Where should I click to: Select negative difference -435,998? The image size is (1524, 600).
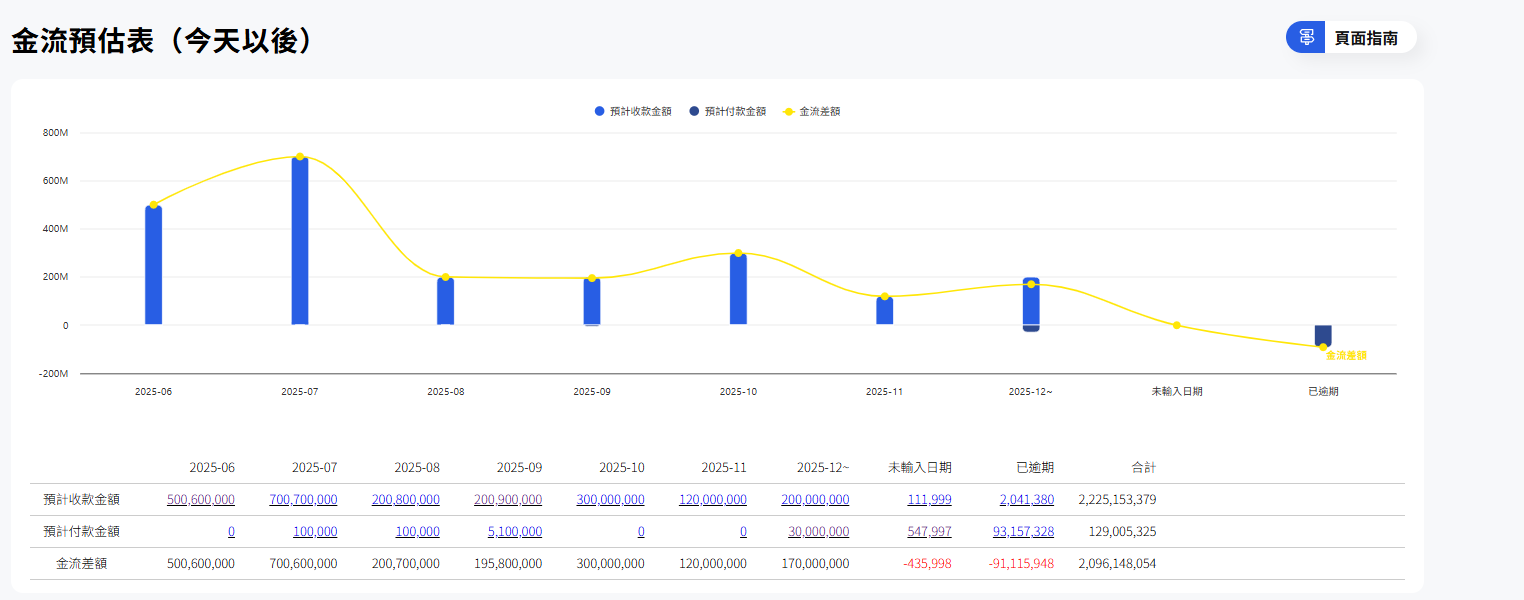[927, 564]
